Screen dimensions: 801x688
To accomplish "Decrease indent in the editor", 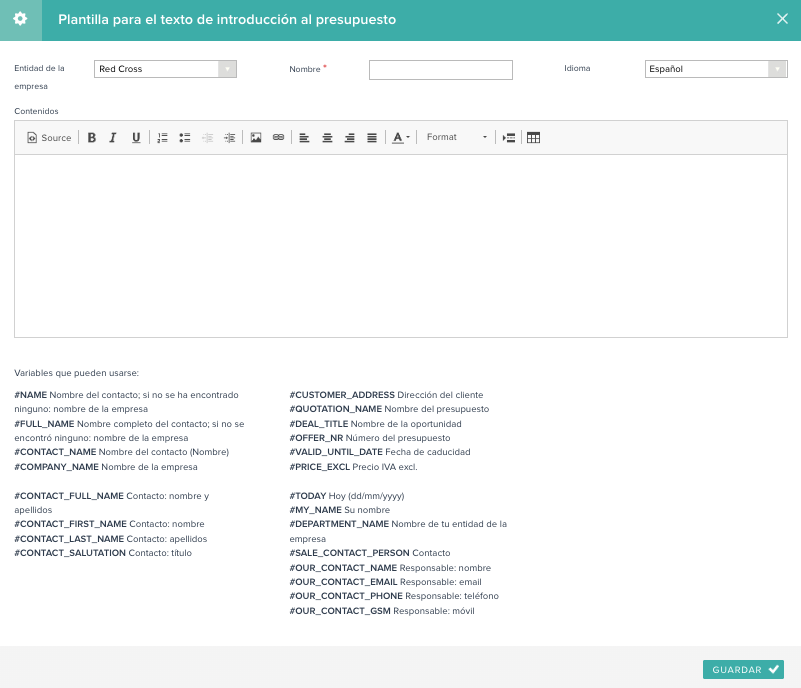I will pyautogui.click(x=207, y=137).
